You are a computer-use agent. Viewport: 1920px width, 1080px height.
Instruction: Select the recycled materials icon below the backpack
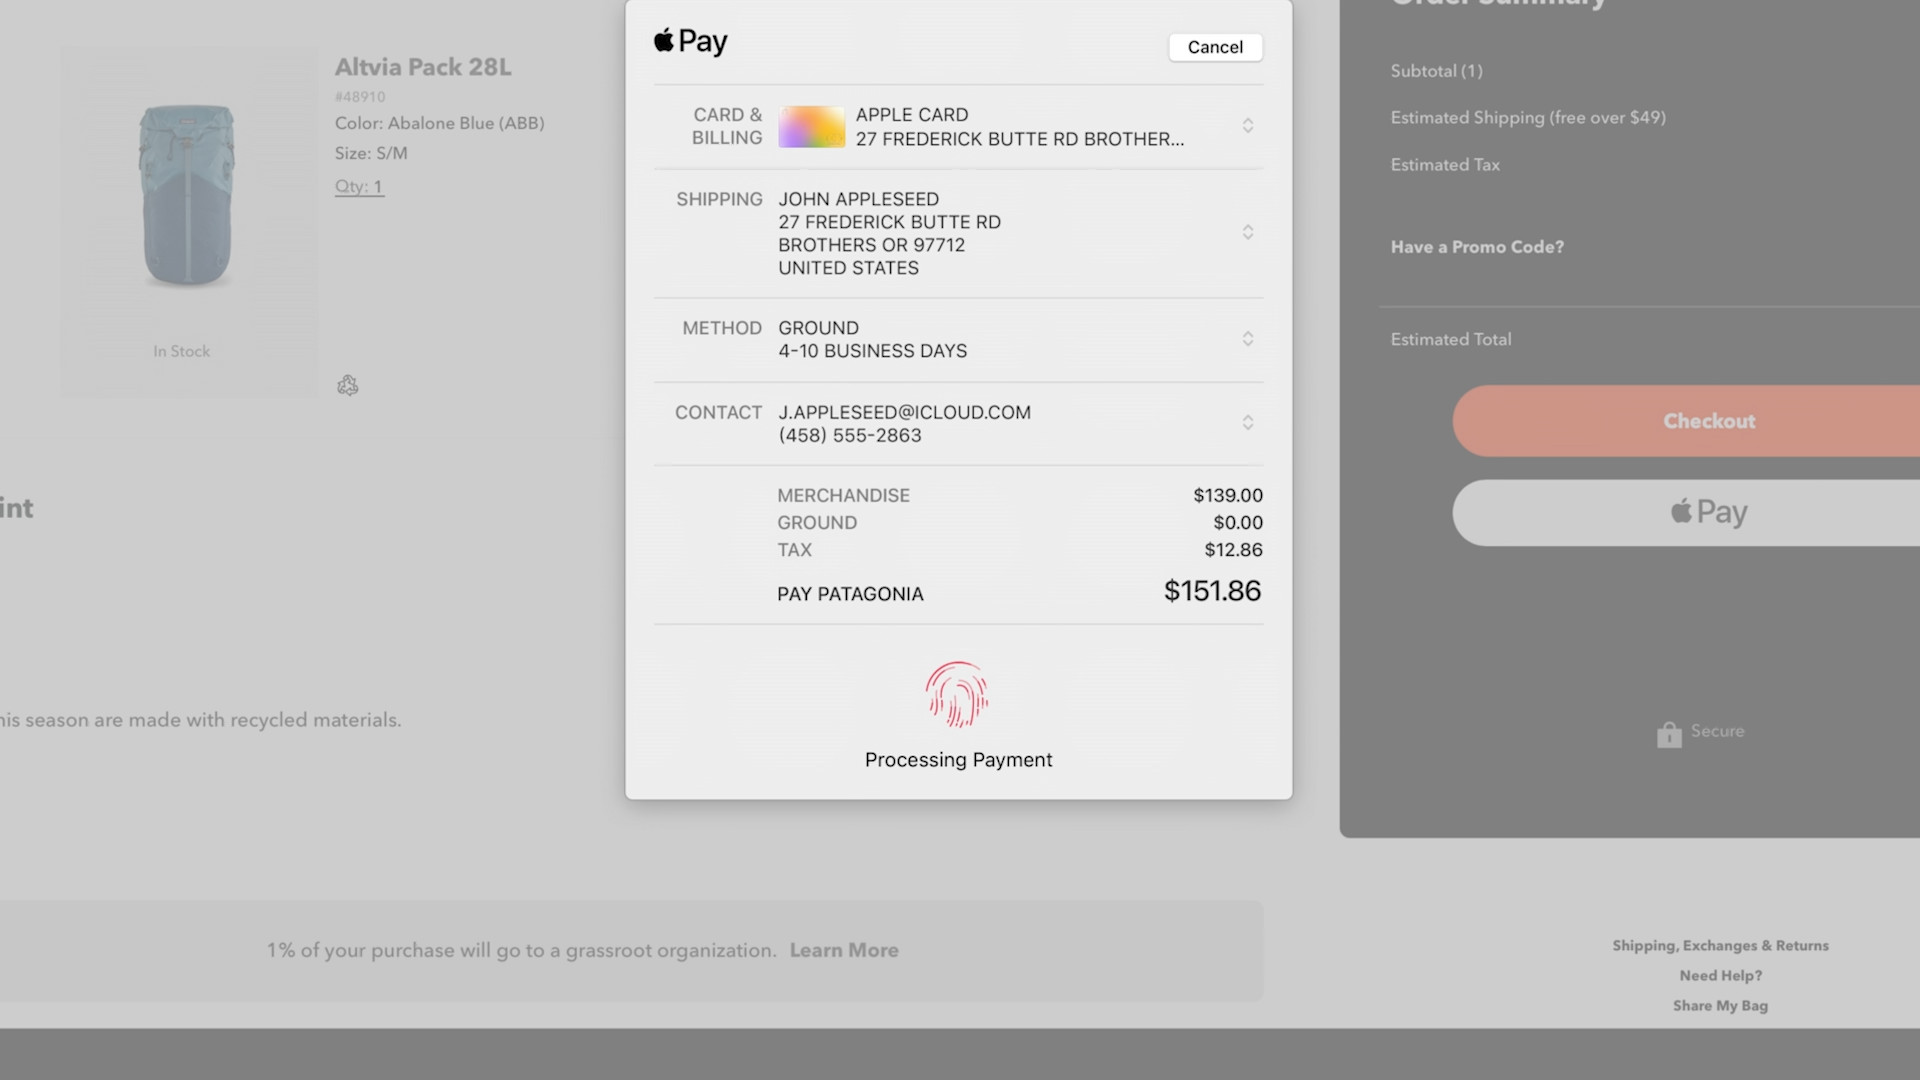(x=347, y=385)
